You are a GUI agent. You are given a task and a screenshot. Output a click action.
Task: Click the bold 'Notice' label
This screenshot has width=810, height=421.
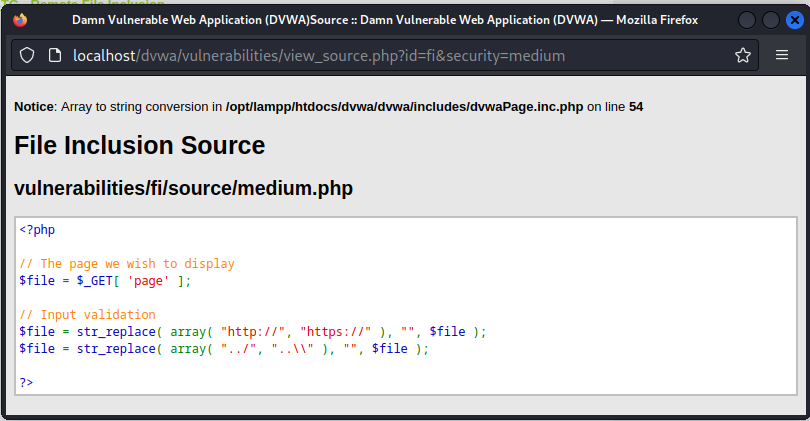click(34, 107)
